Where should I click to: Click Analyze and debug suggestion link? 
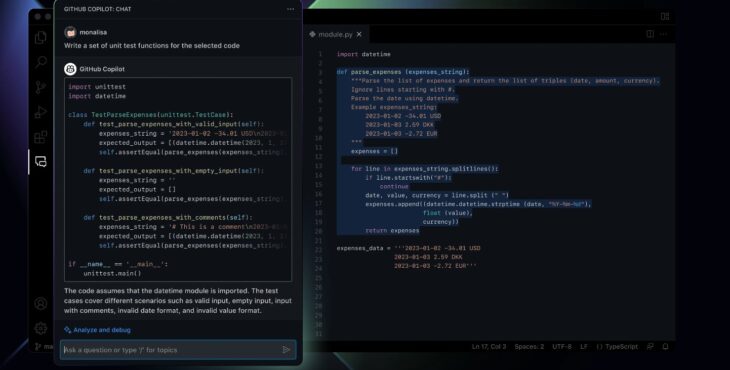[102, 330]
